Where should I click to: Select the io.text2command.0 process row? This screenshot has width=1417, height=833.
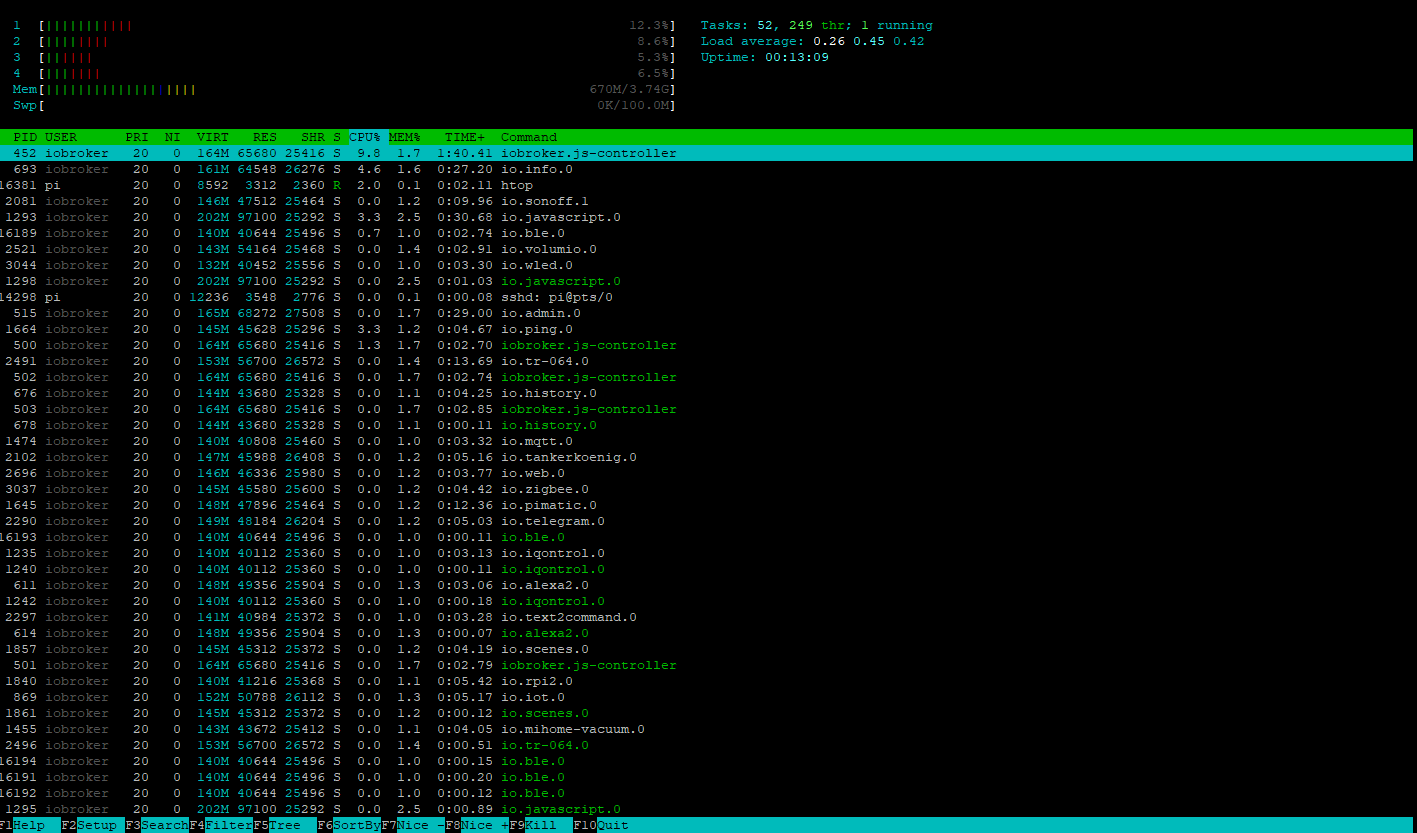[x=706, y=617]
